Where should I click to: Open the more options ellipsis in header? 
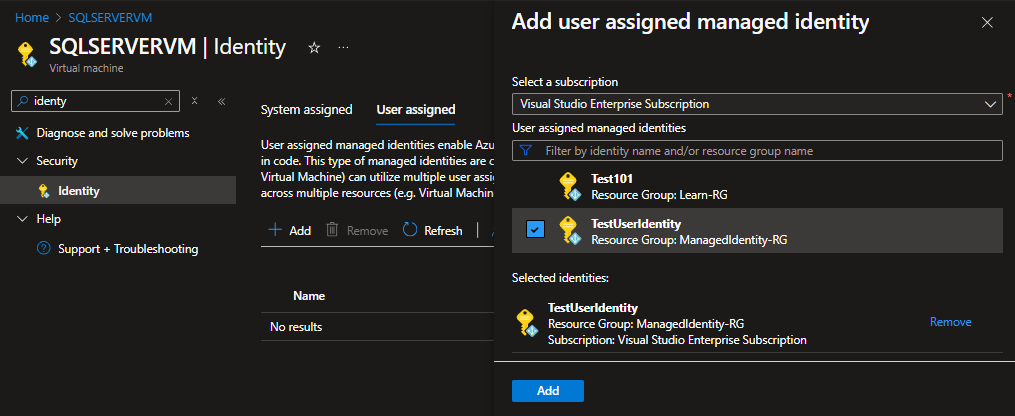coord(344,48)
